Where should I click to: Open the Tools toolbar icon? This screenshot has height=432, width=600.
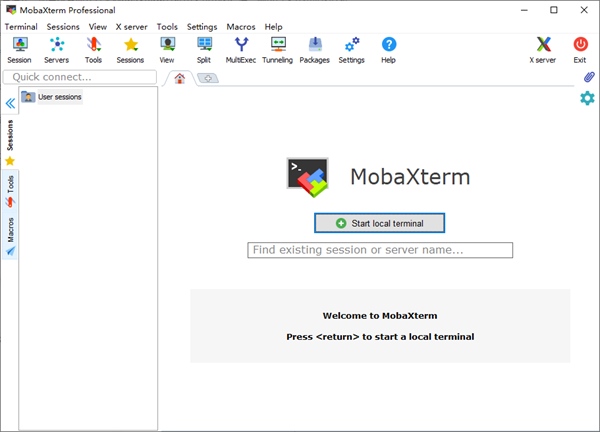[x=93, y=49]
